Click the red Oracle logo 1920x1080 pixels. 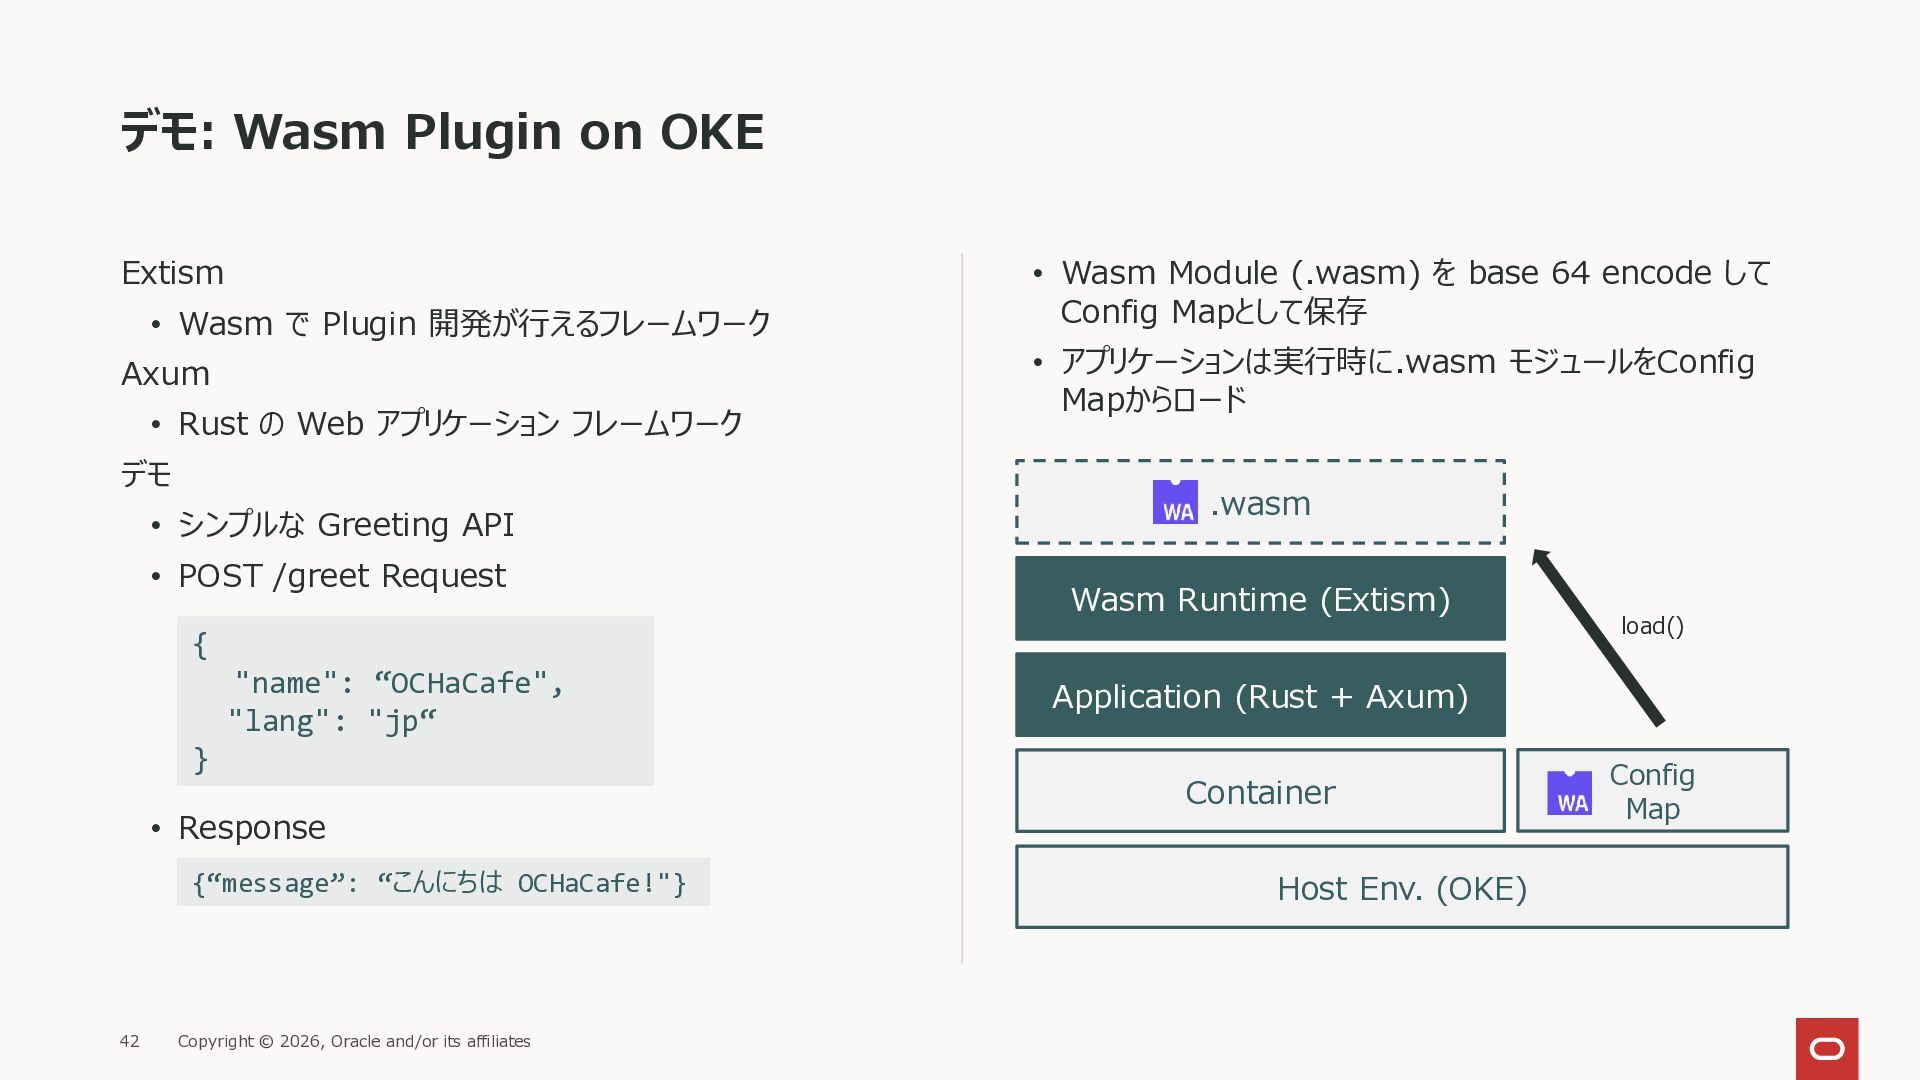[1826, 1048]
